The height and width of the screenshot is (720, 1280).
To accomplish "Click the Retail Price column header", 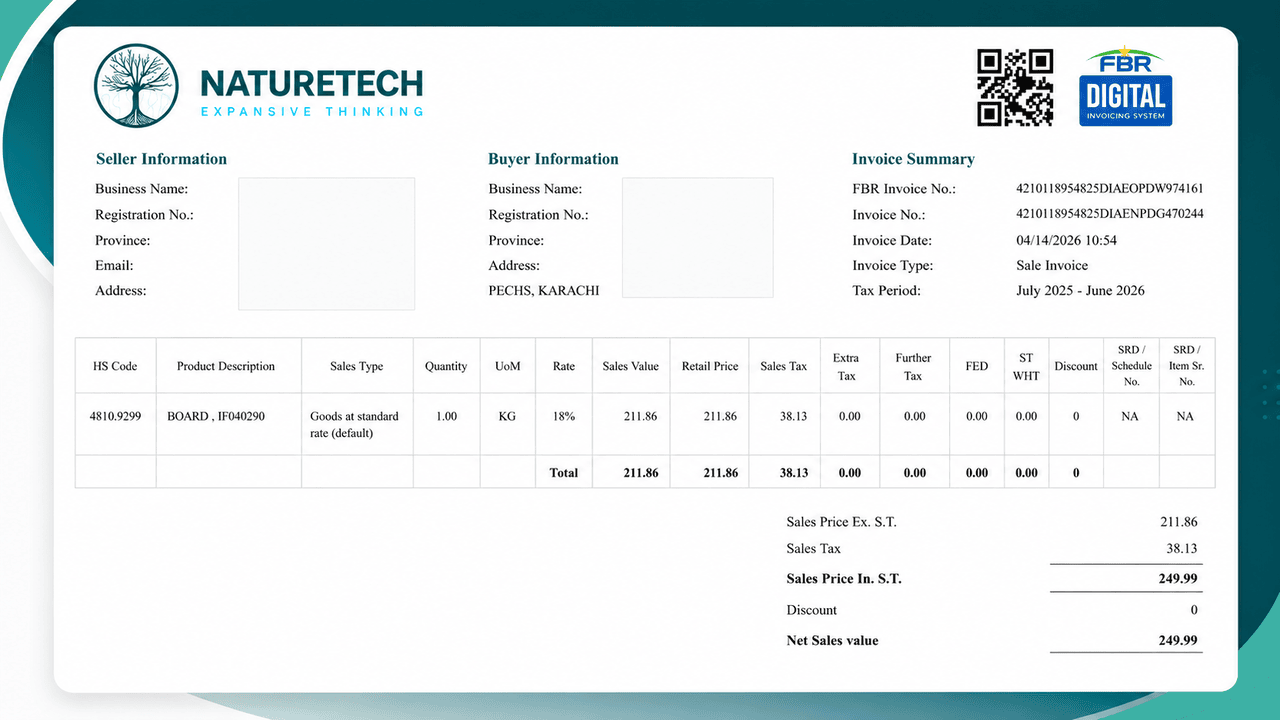I will click(710, 366).
